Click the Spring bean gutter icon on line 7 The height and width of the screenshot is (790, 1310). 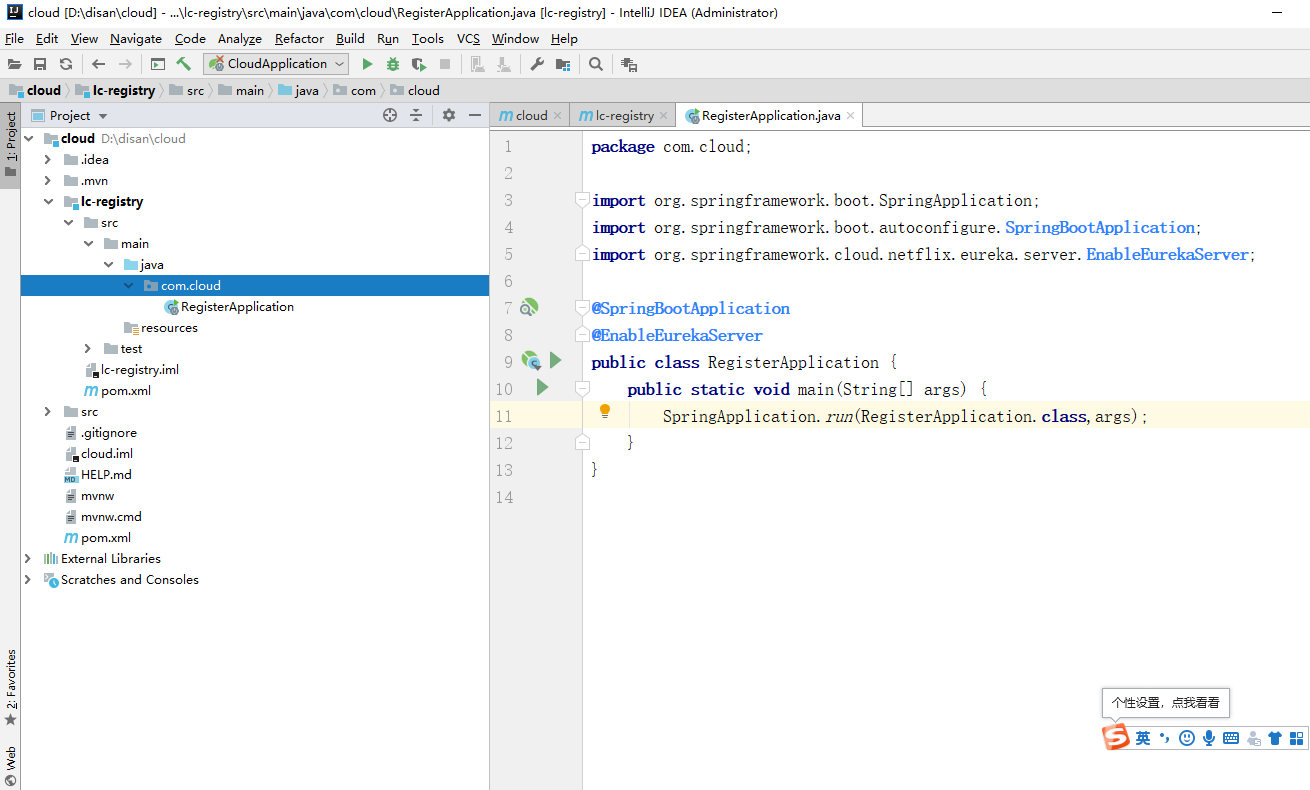pos(530,307)
